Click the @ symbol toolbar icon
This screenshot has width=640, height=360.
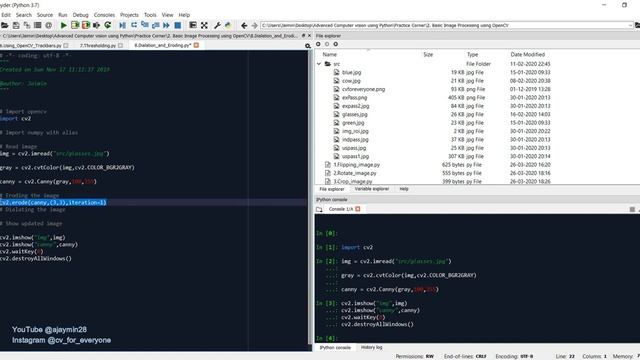(x=49, y=25)
